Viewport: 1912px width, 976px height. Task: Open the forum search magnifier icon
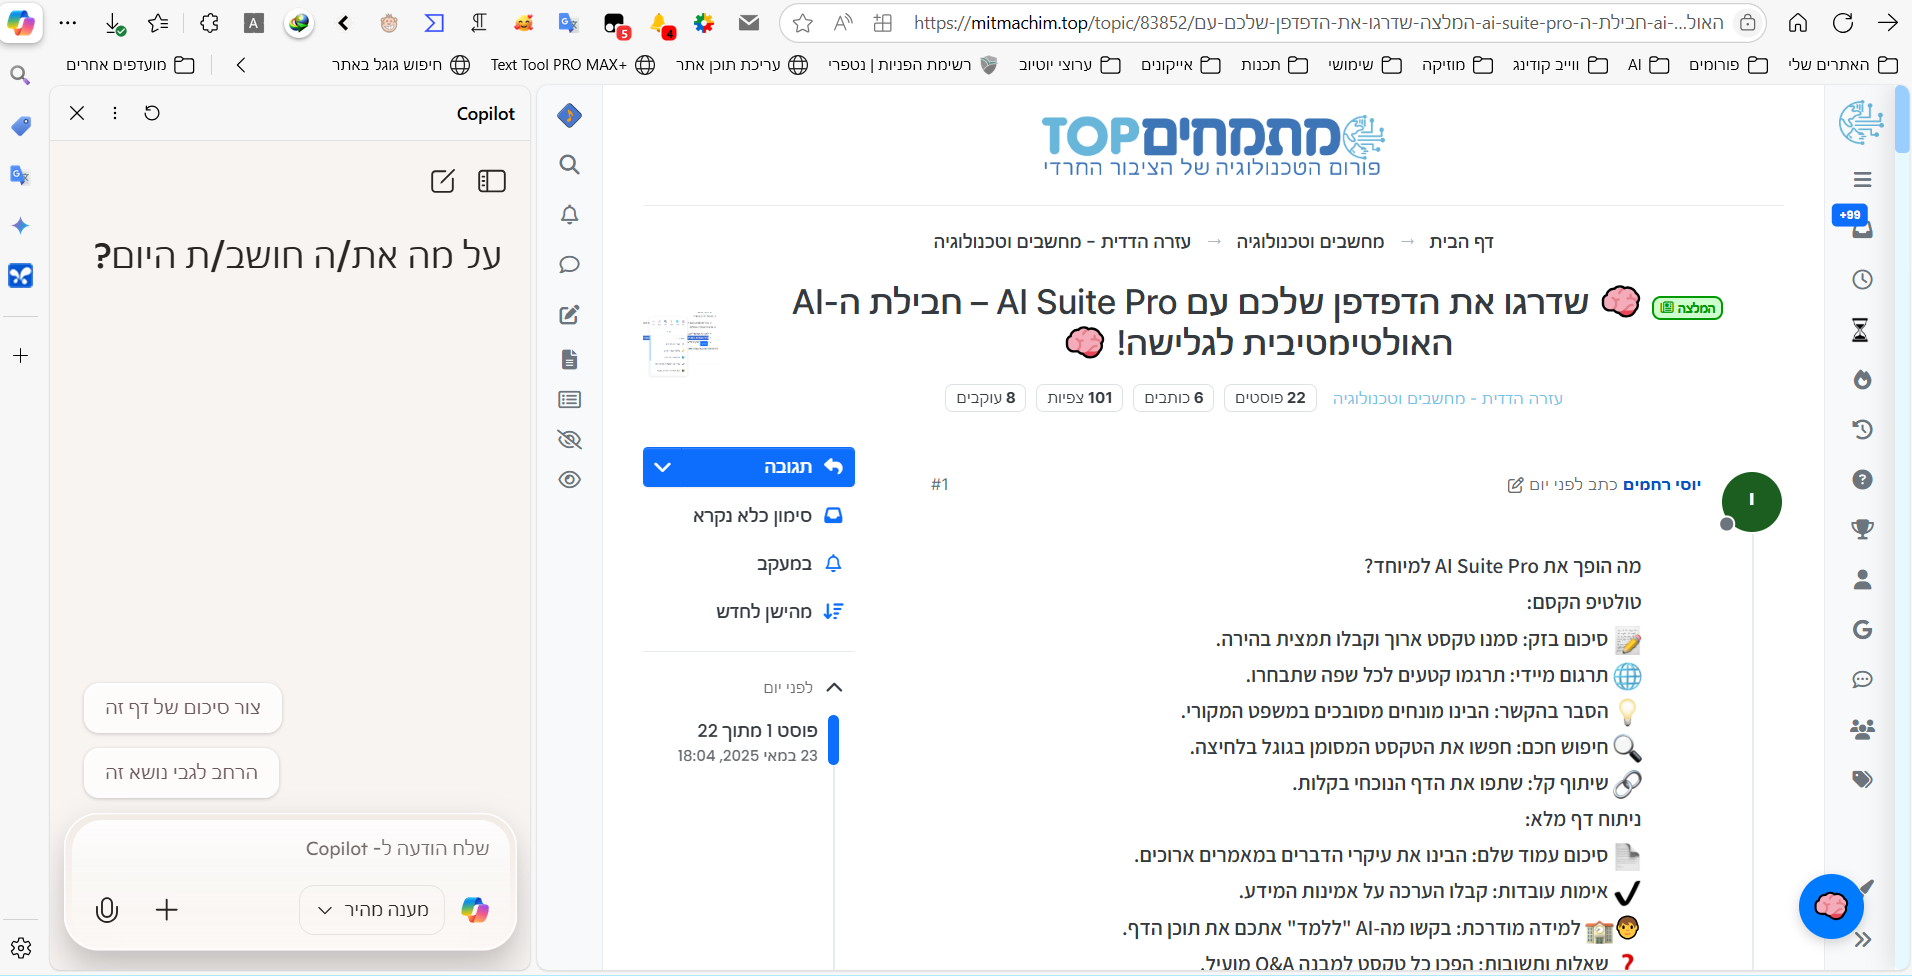[x=569, y=164]
